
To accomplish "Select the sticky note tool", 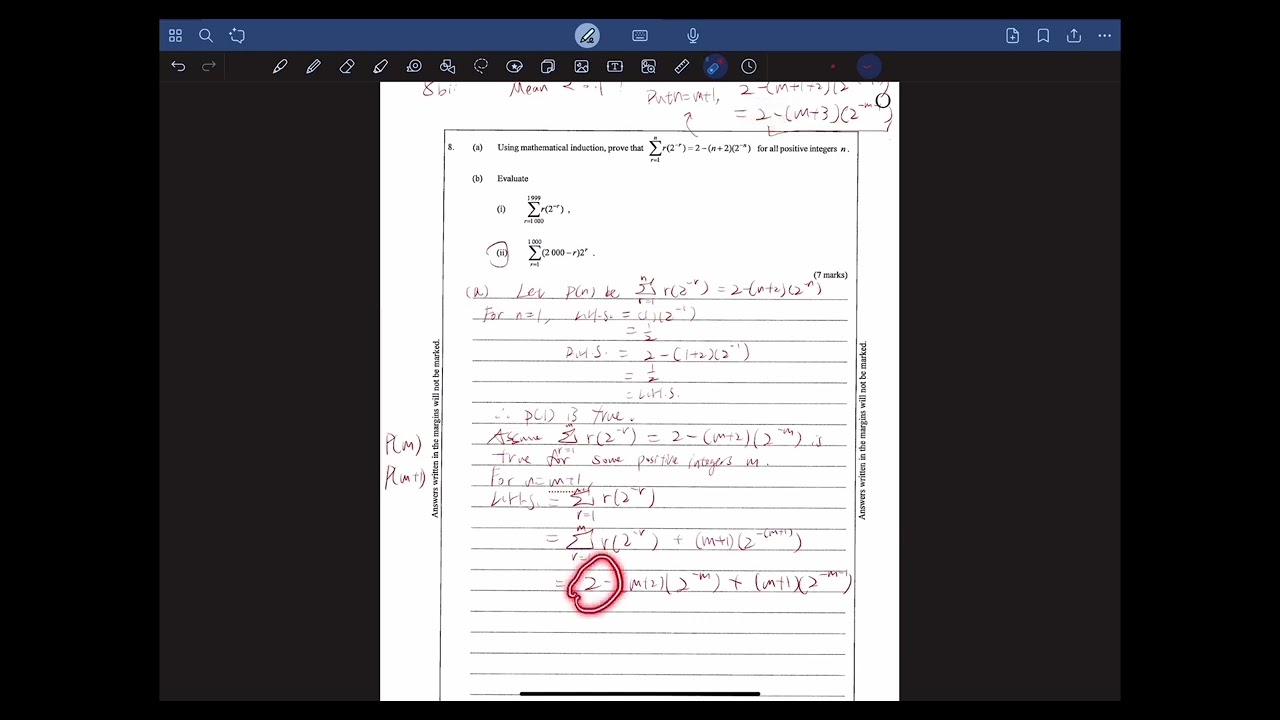I will (548, 66).
